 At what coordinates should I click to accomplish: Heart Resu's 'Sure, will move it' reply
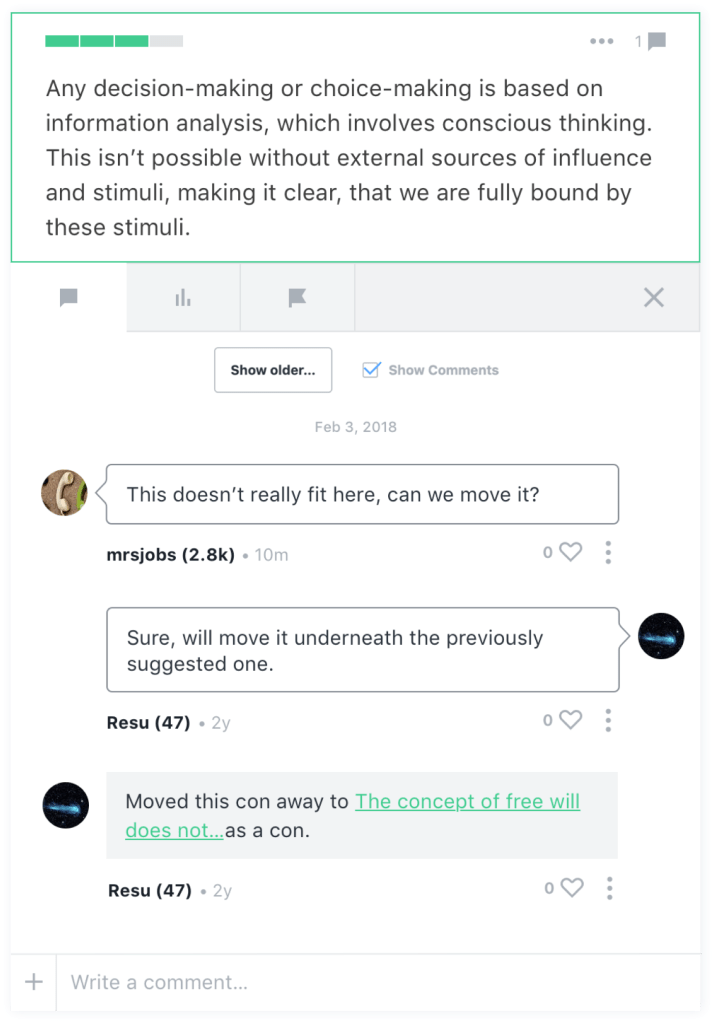pyautogui.click(x=570, y=720)
